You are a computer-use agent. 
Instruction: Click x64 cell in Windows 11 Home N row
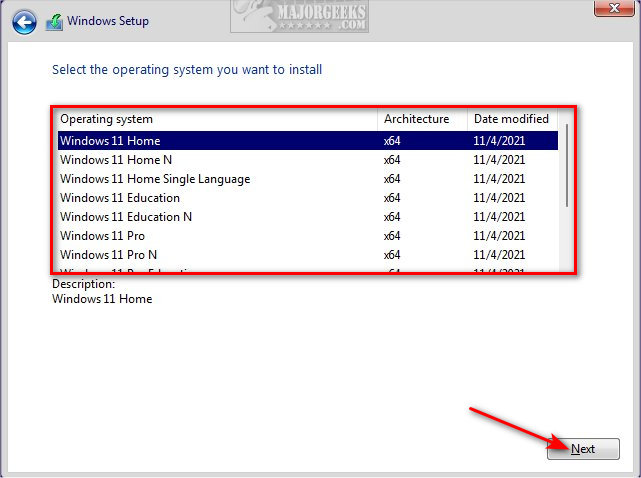coord(392,160)
